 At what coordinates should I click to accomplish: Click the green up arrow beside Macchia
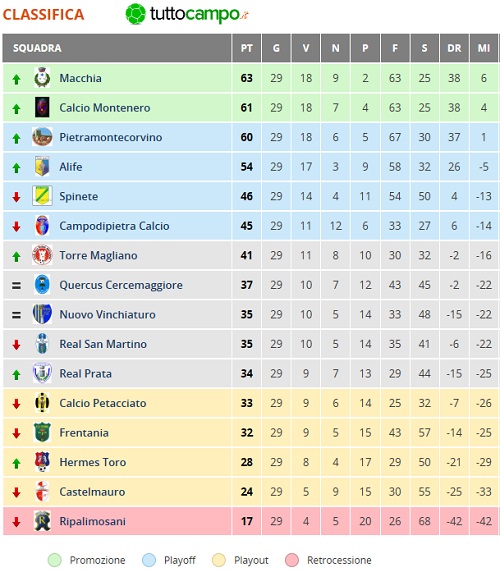coord(16,79)
